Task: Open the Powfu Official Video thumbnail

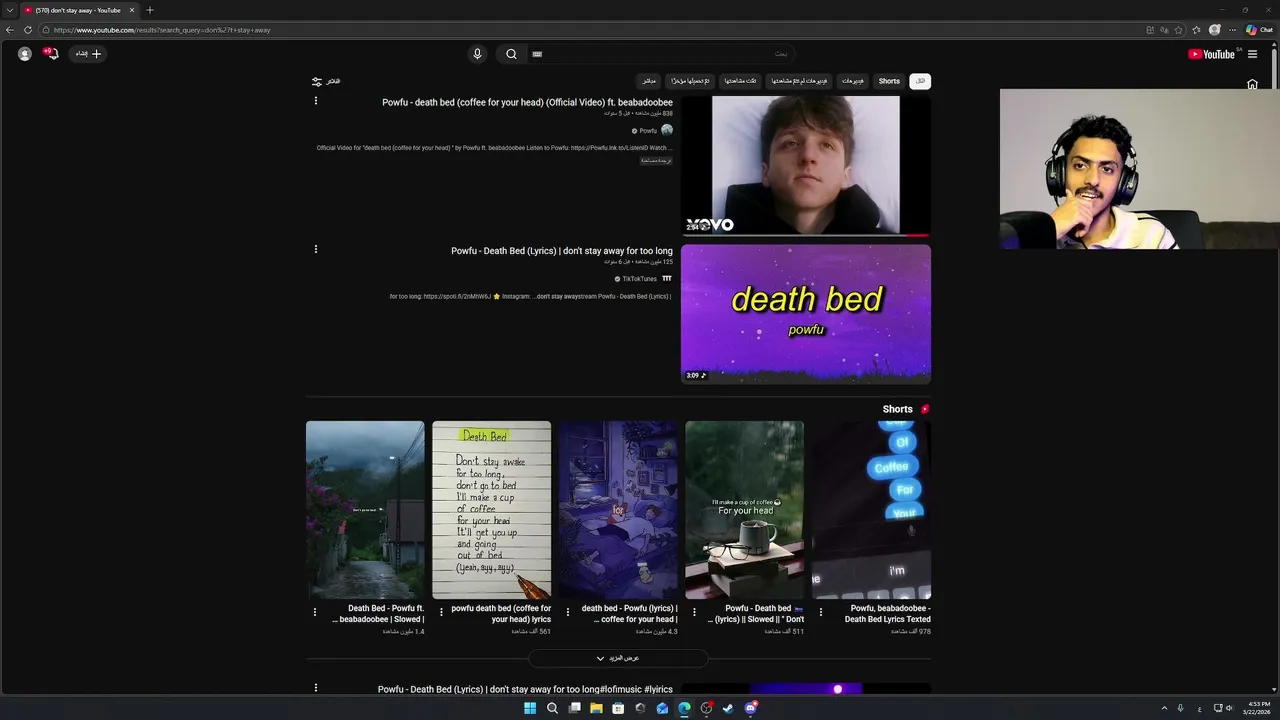Action: point(806,165)
